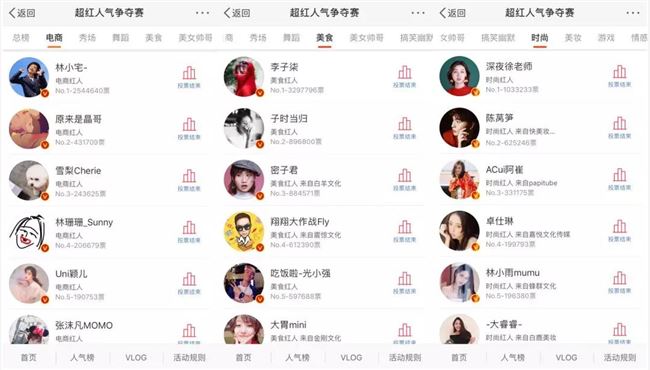Open VLOG in middle bottom bar
Viewport: 650px width, 370px height.
point(351,357)
